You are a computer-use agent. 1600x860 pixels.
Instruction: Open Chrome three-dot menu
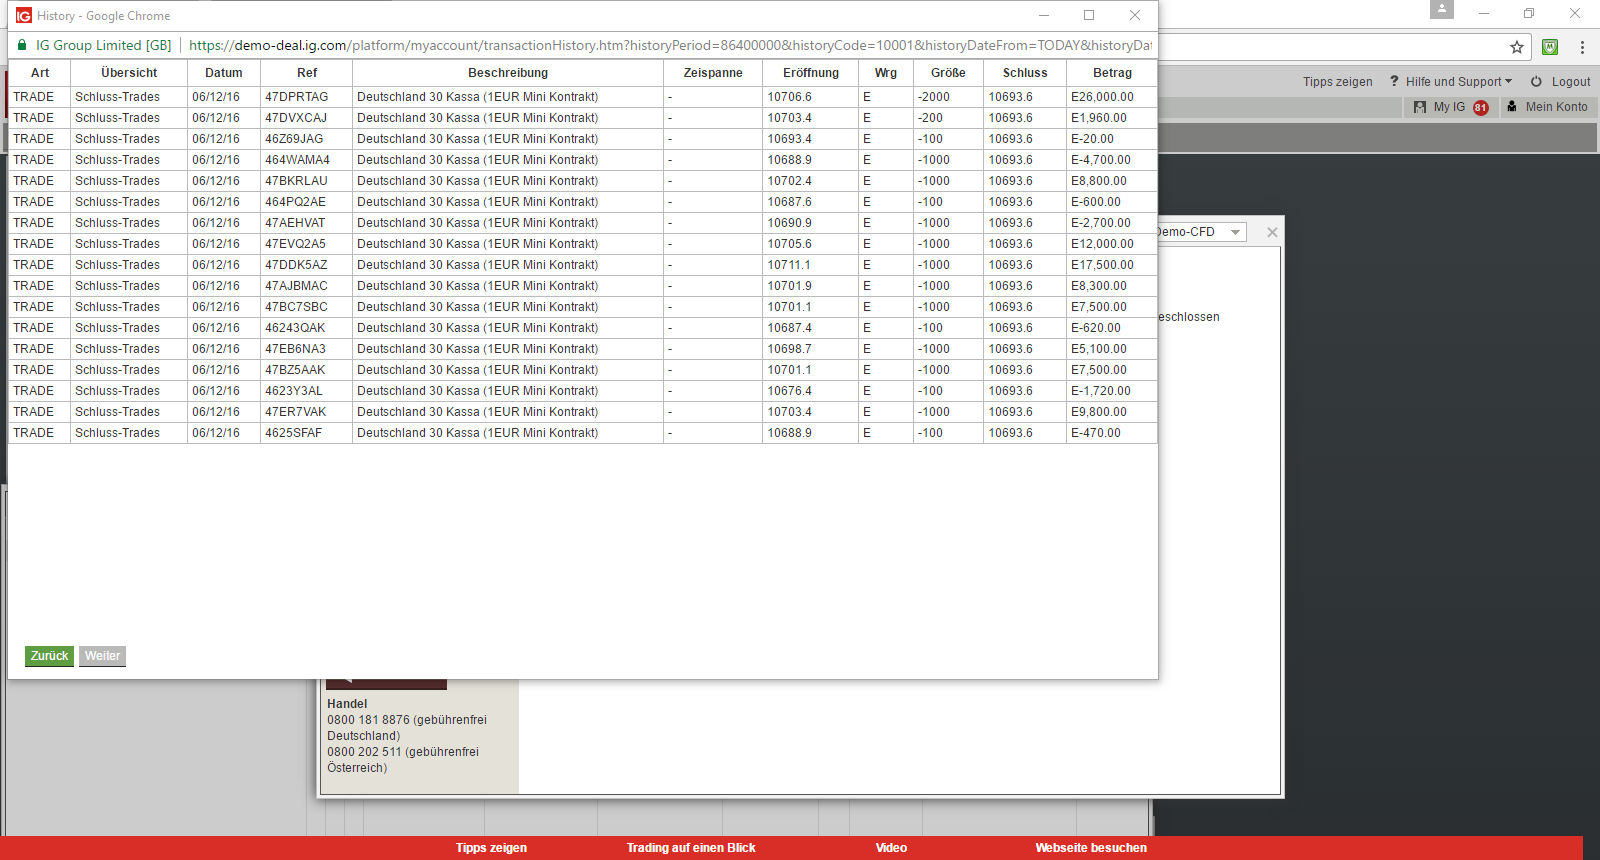pyautogui.click(x=1582, y=47)
